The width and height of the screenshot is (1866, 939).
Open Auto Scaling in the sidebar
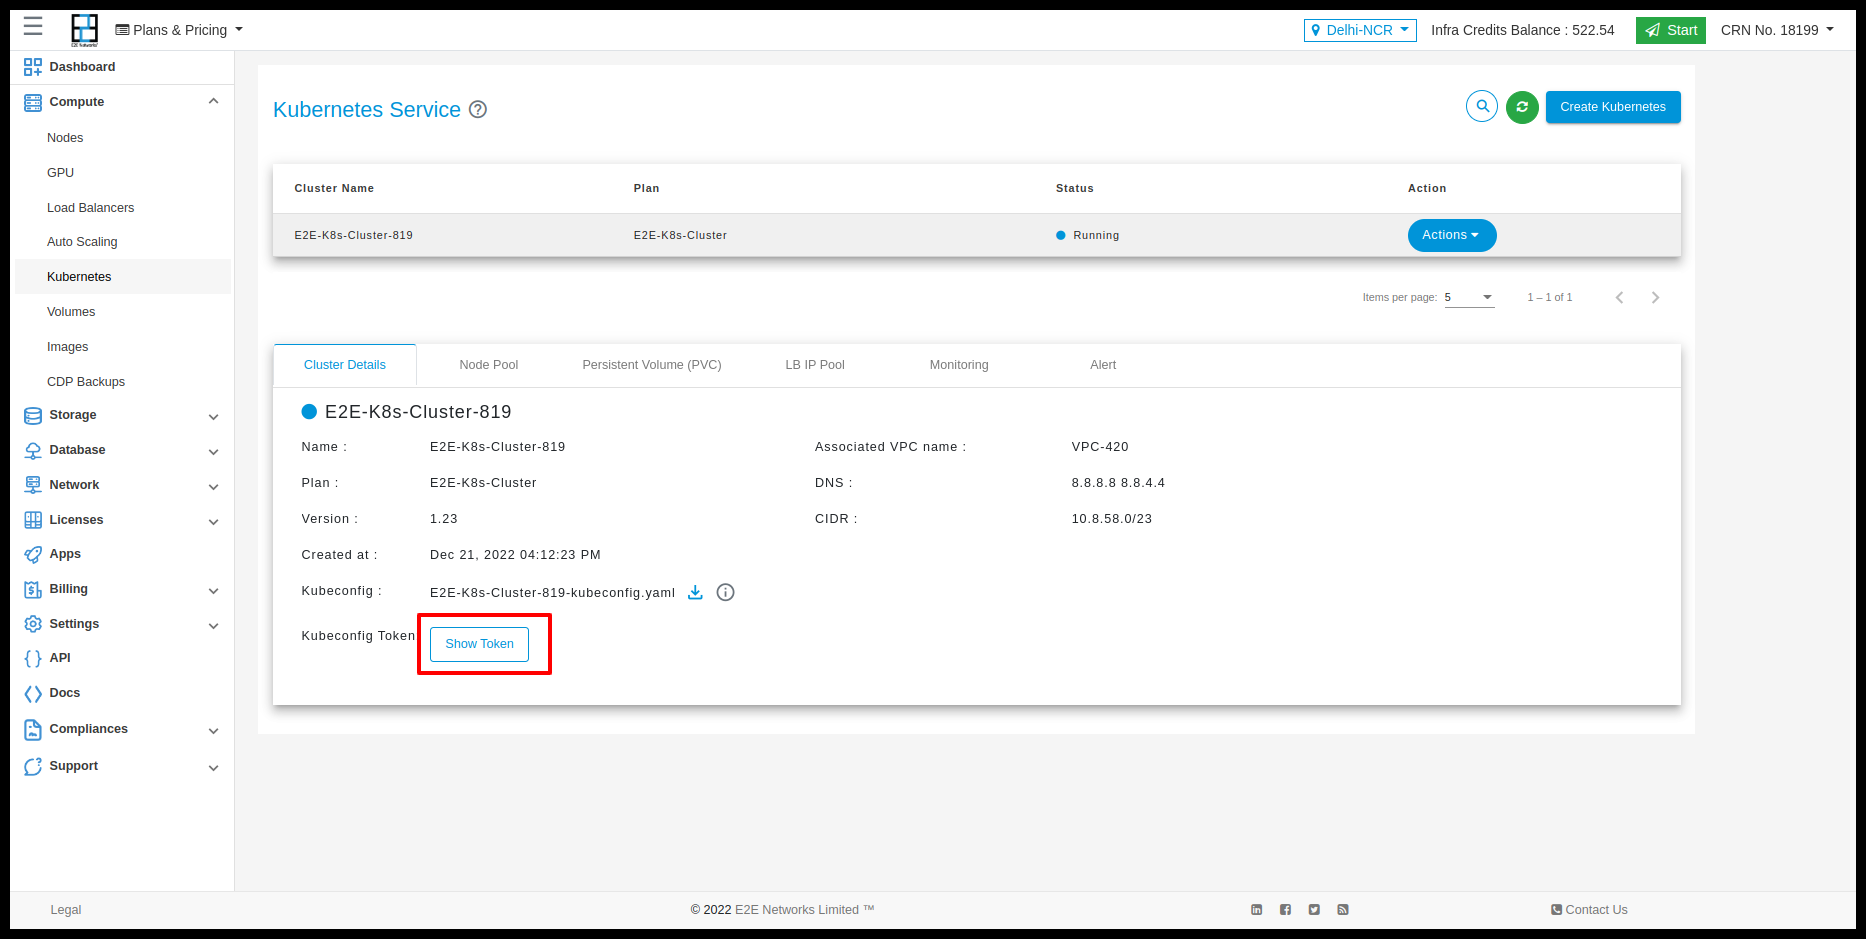pos(82,242)
